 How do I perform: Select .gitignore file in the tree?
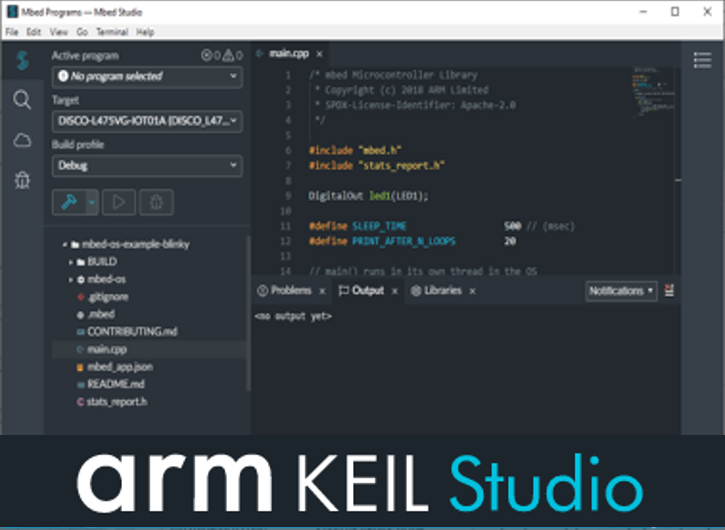(108, 297)
